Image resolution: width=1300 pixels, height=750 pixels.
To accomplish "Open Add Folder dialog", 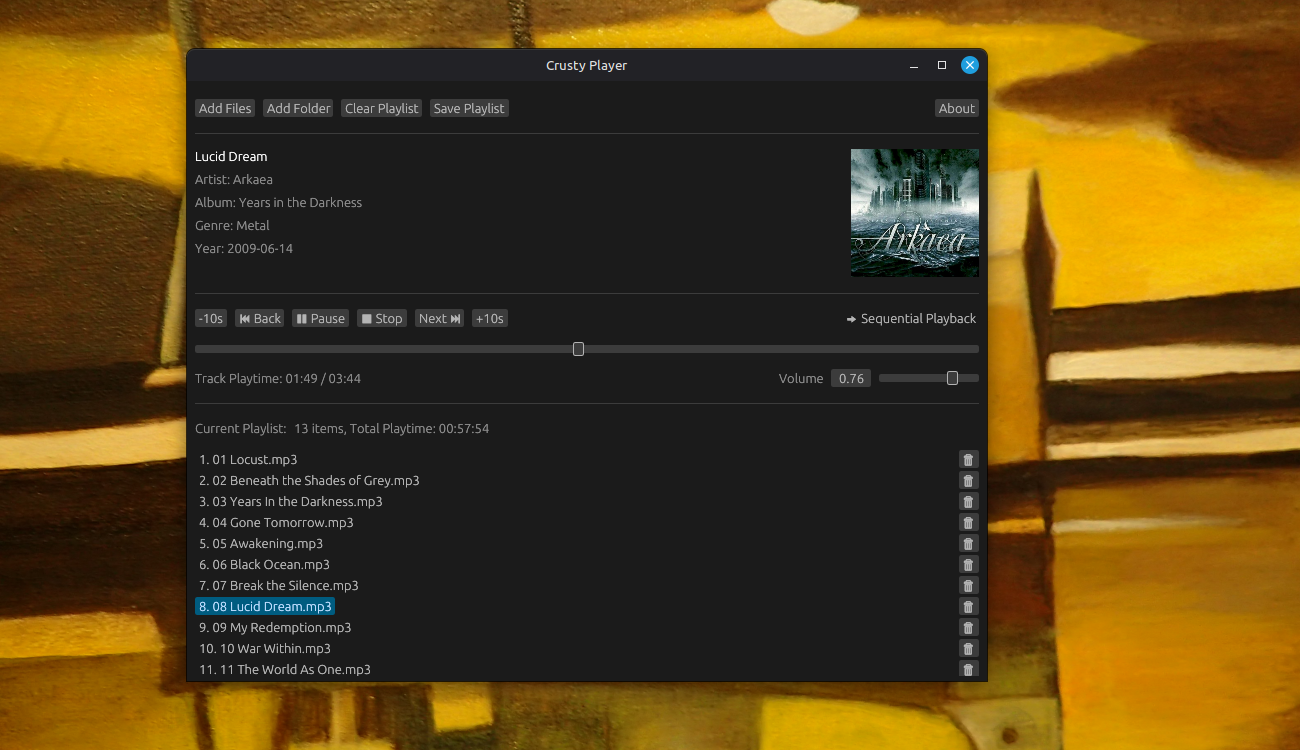I will 298,109.
